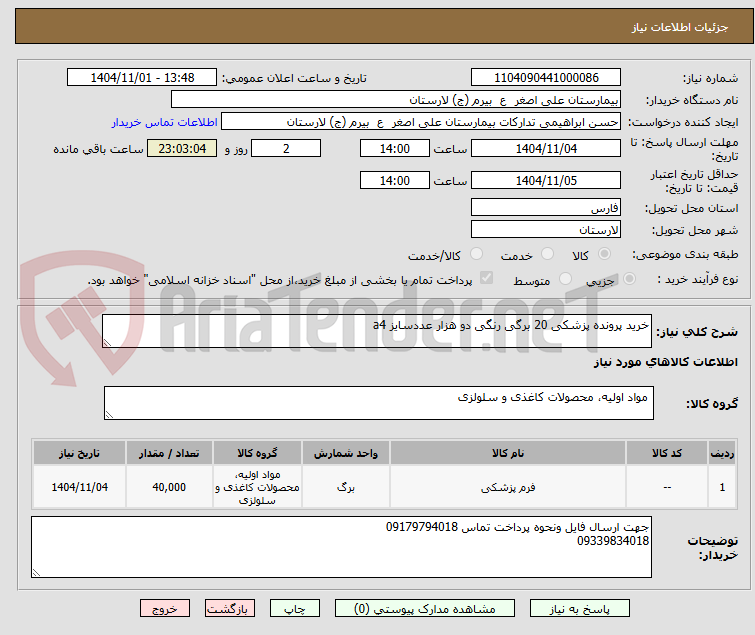755x635 pixels.
Task: Click the ردیف column header
Action: point(722,453)
